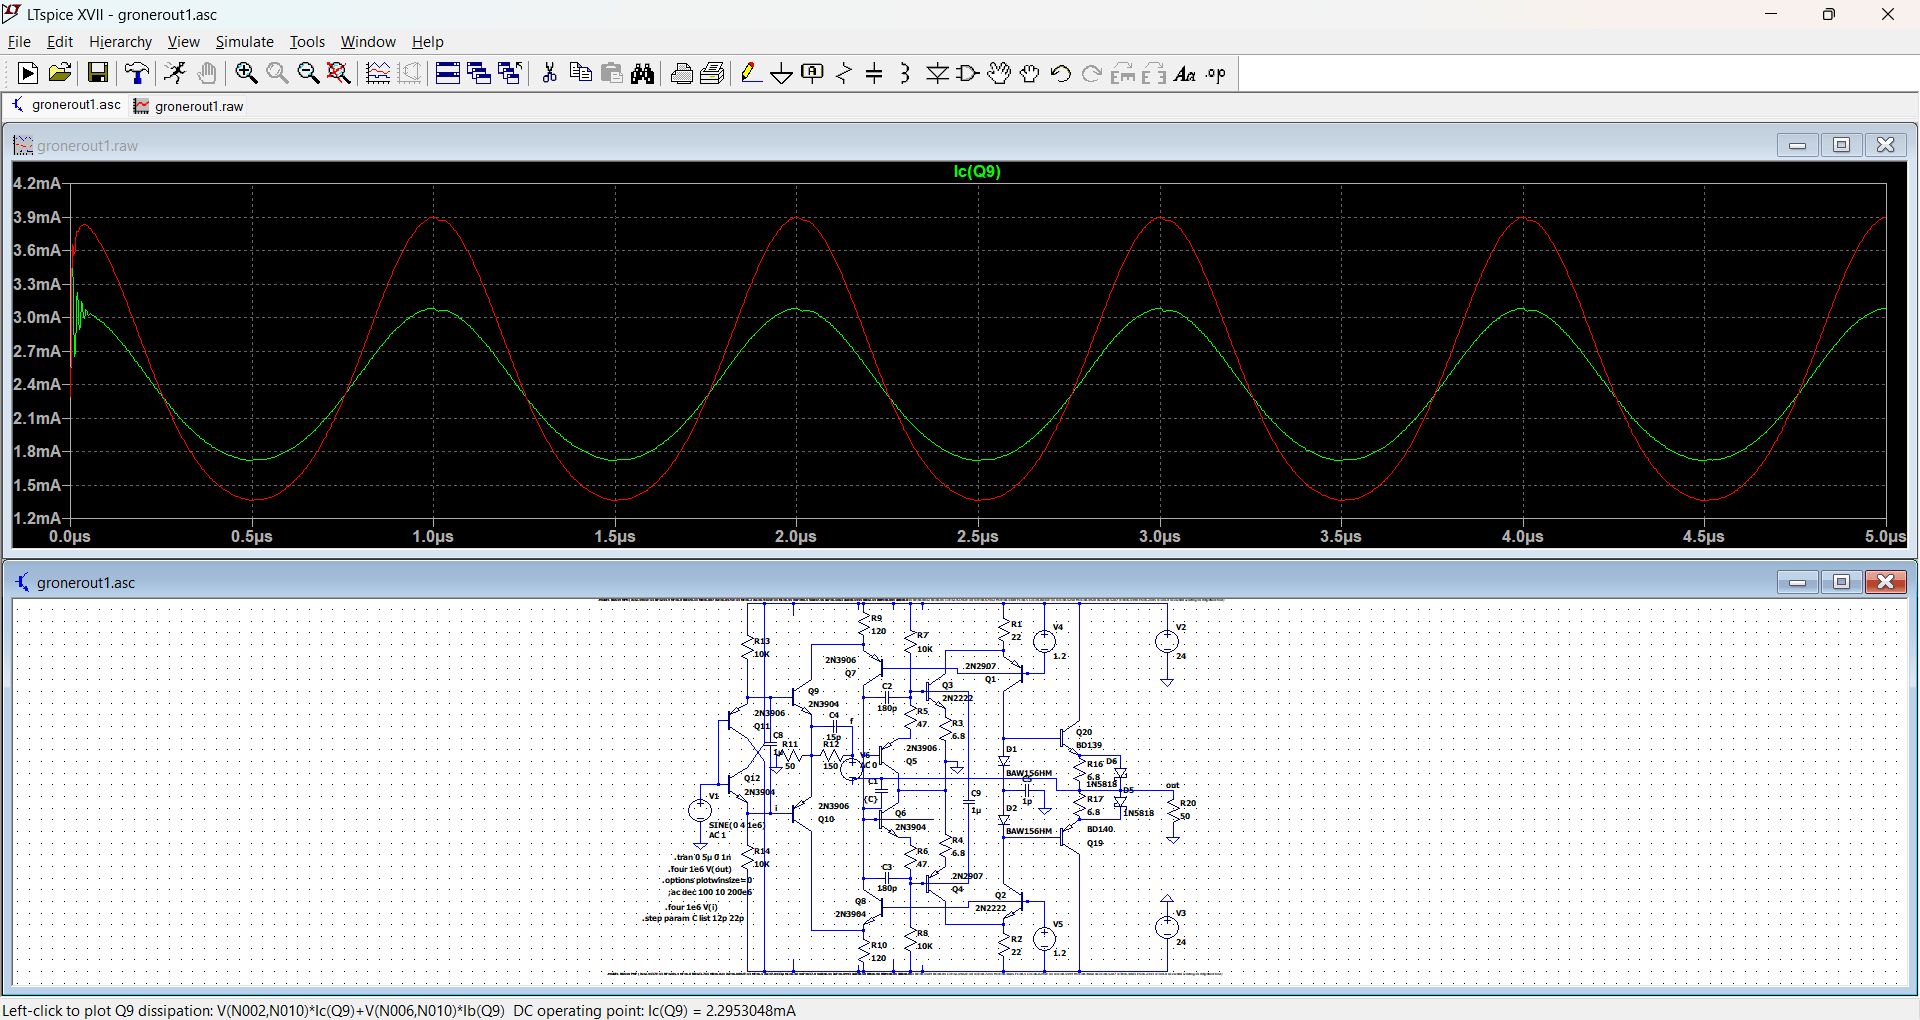Select the Inductor component tool
Viewport: 1920px width, 1020px height.
point(905,73)
